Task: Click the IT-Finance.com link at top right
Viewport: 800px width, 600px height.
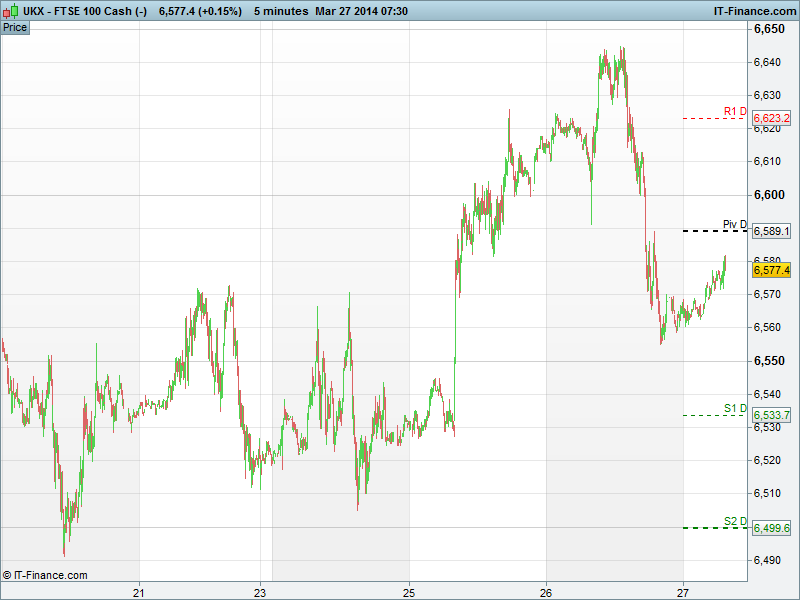Action: tap(752, 10)
